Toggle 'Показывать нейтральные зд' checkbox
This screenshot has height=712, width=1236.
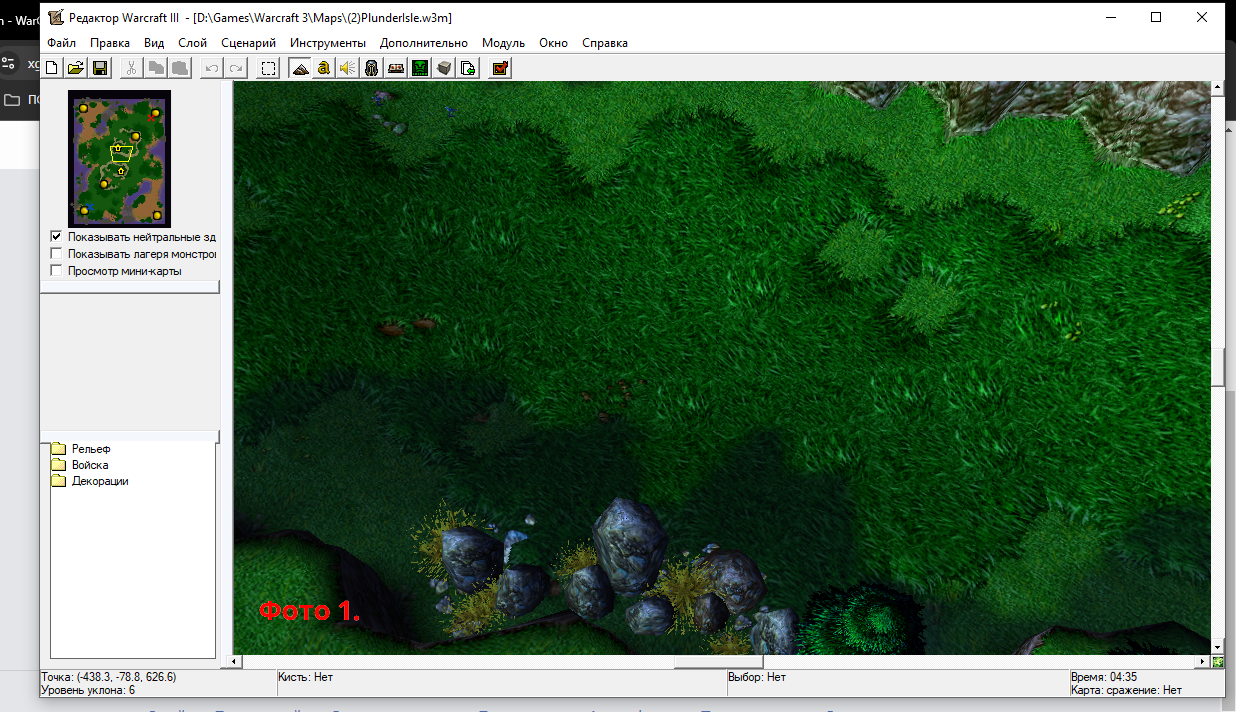[57, 237]
